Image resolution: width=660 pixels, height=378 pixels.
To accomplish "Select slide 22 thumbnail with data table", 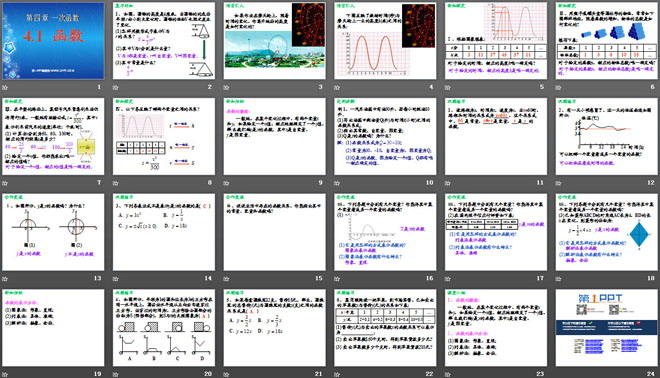I will point(385,327).
